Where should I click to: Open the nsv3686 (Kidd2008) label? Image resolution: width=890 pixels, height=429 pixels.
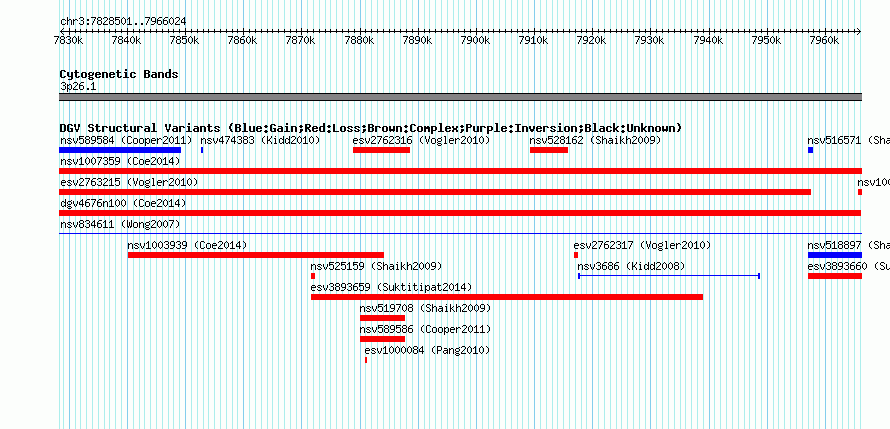pyautogui.click(x=631, y=266)
